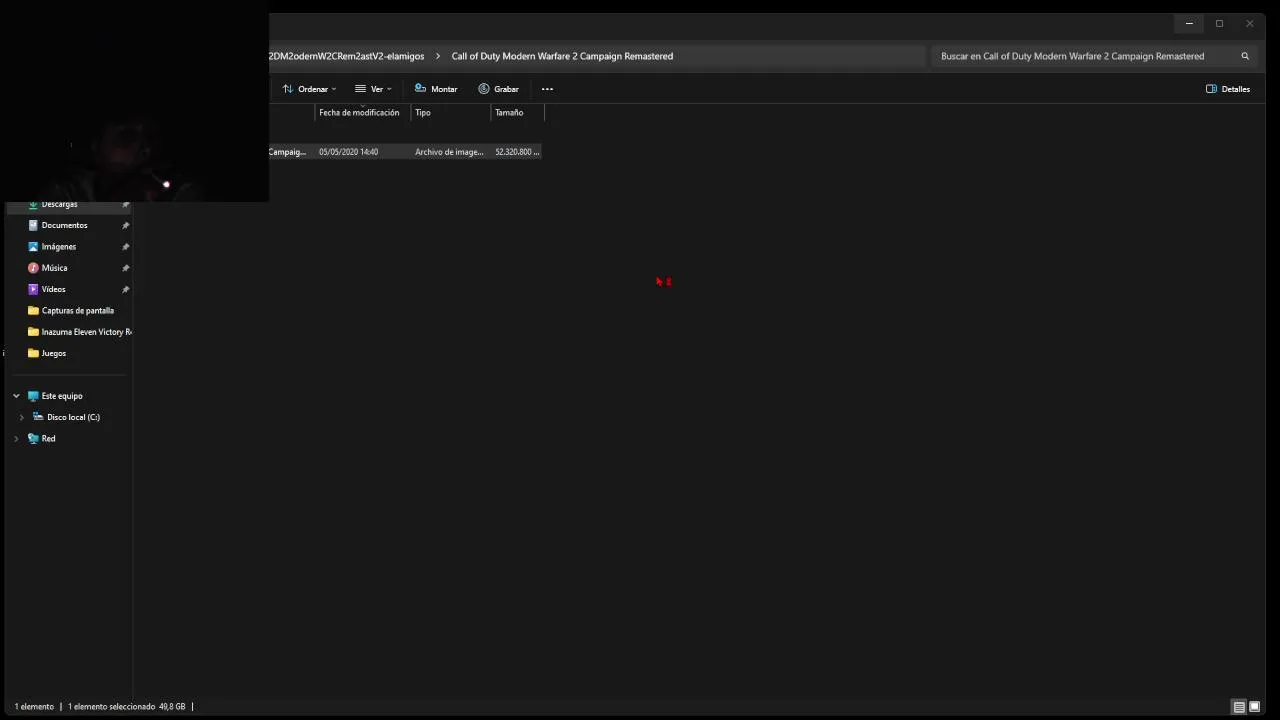Go to the 2DM2odernW2CRem2astV2-elamigos breadcrumb folder

click(x=346, y=56)
